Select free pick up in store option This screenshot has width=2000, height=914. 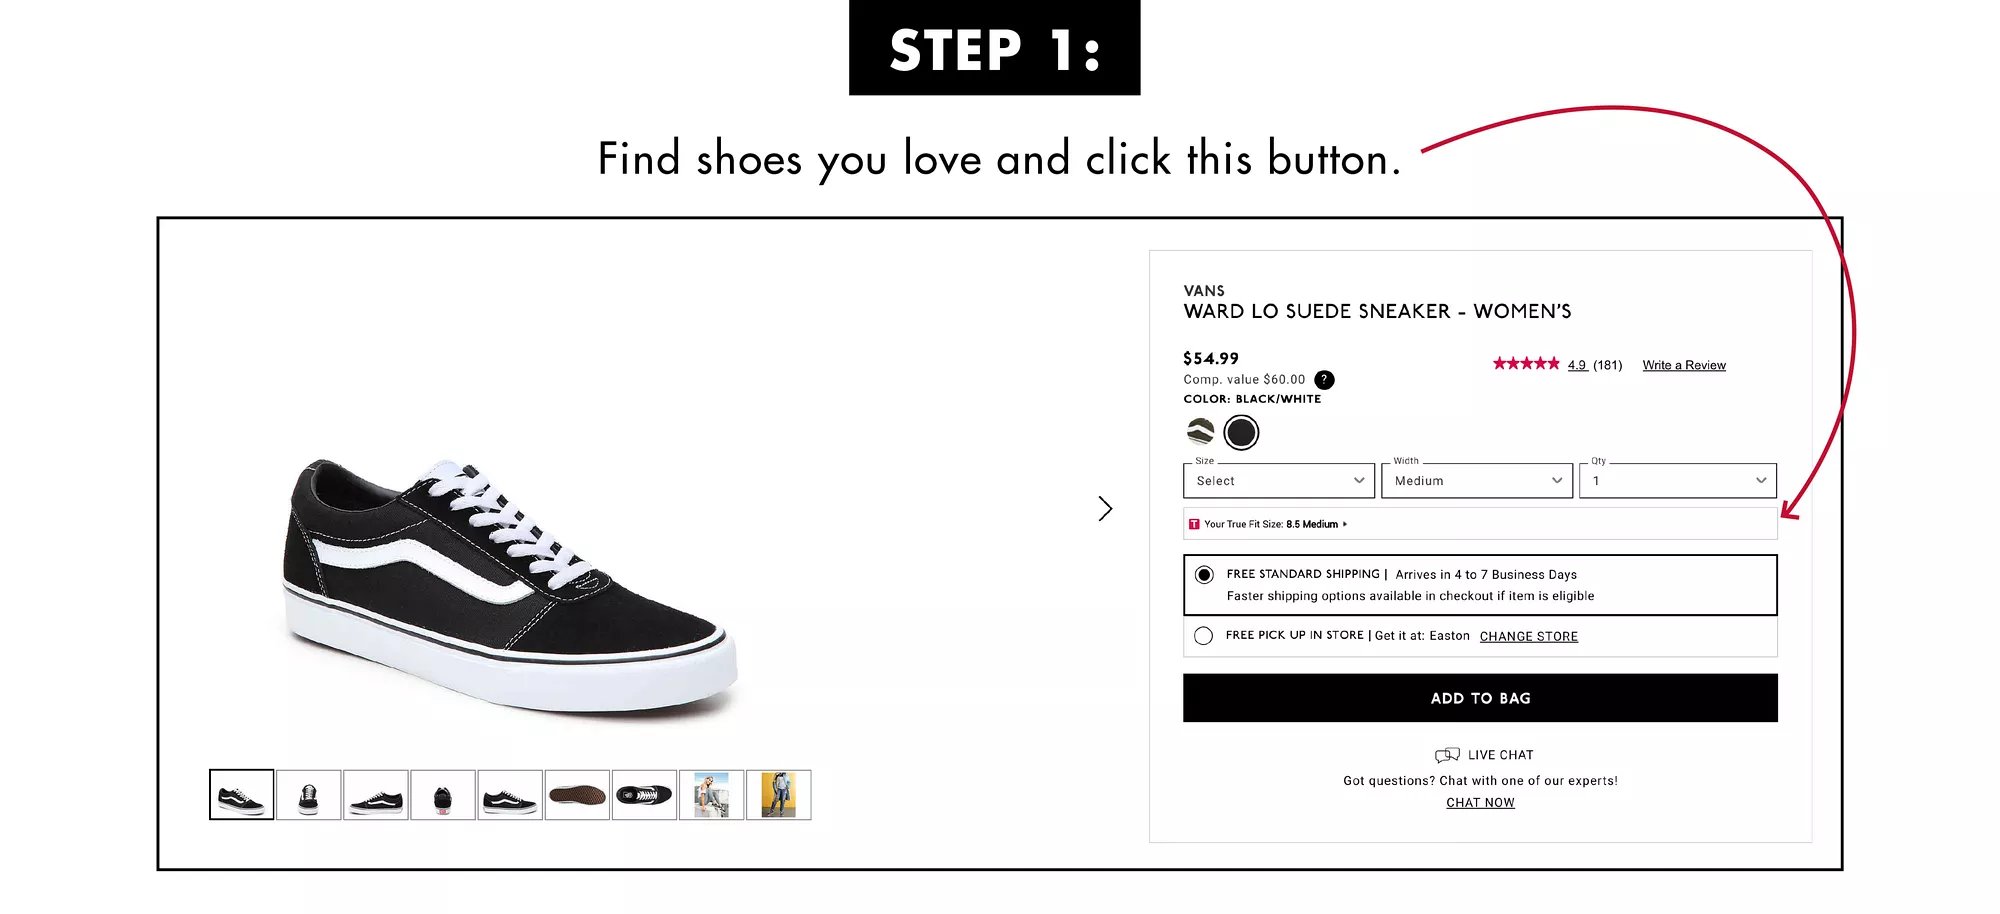1204,636
